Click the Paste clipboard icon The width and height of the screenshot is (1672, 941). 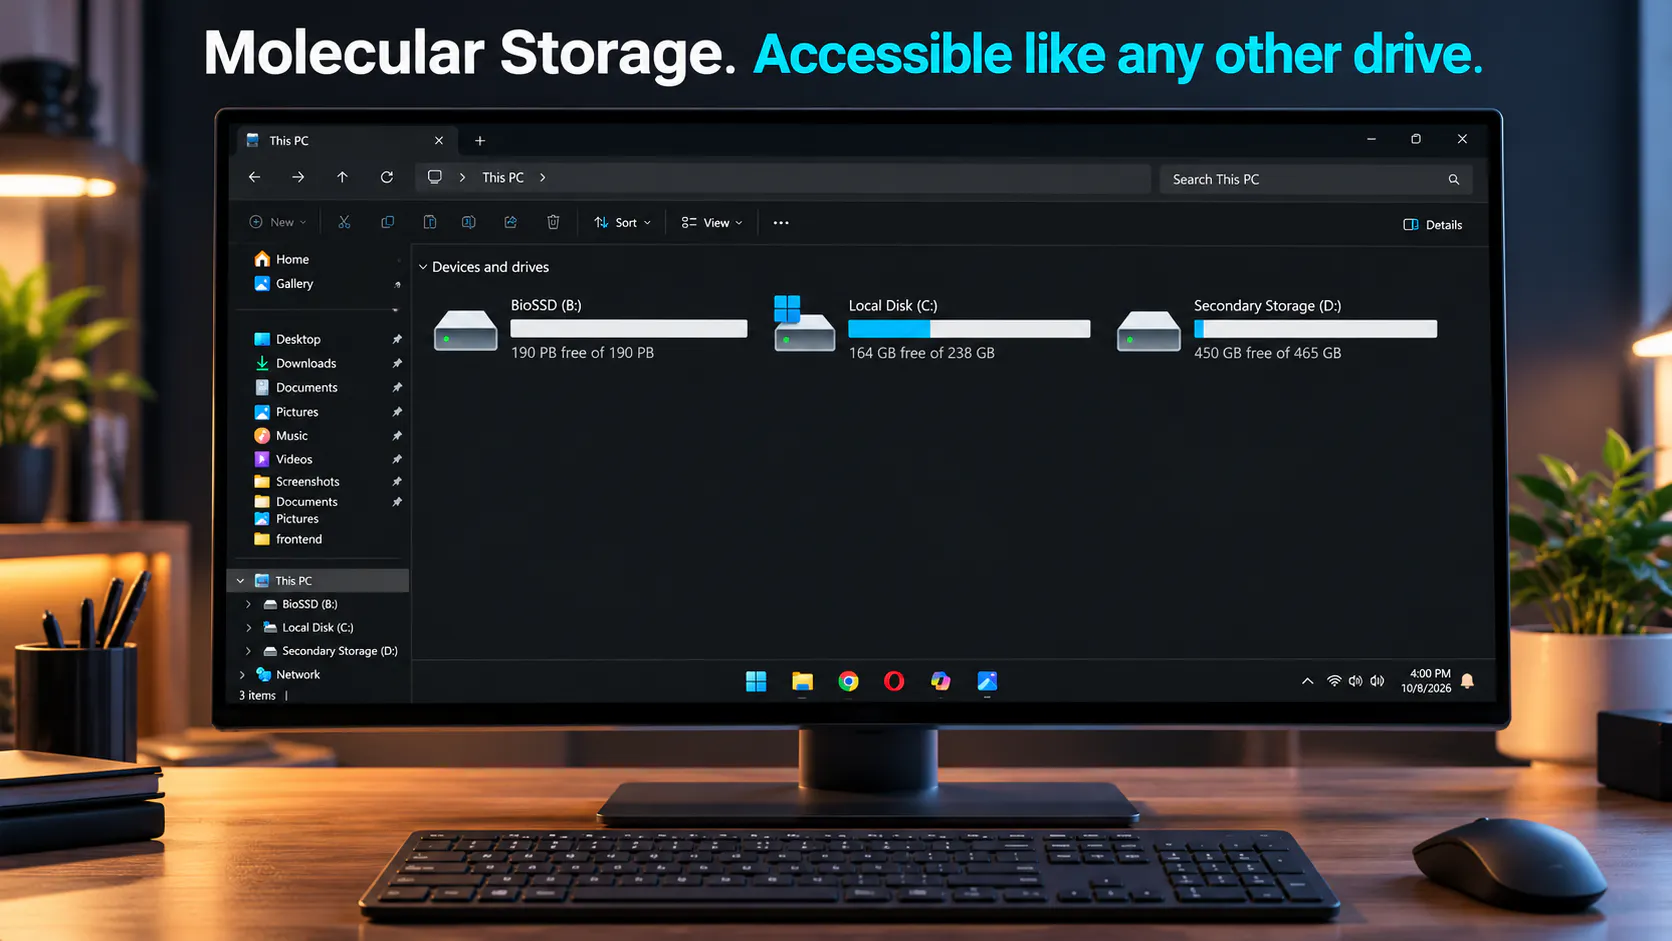(429, 222)
